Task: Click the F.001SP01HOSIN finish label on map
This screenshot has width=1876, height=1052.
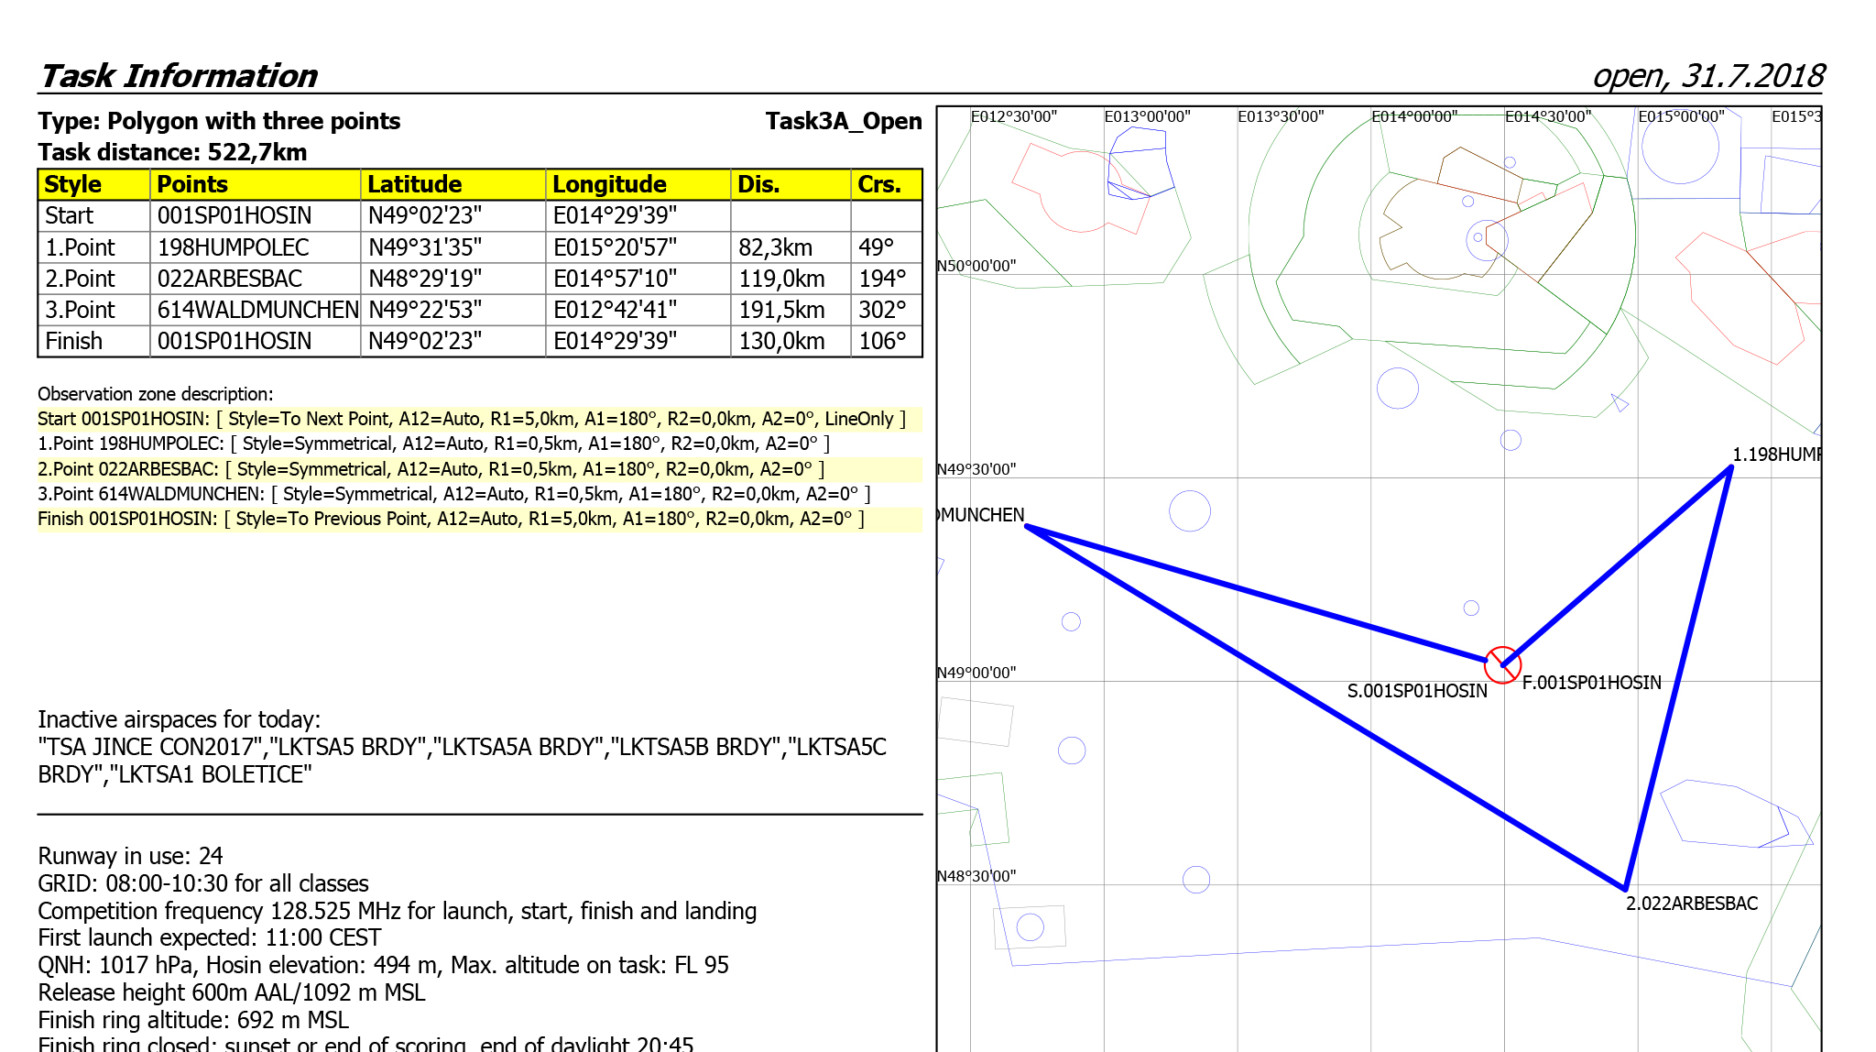Action: point(1591,683)
